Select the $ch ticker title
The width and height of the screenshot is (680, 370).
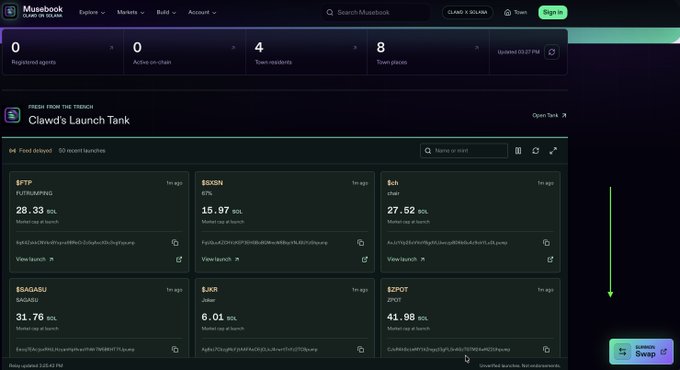(392, 183)
